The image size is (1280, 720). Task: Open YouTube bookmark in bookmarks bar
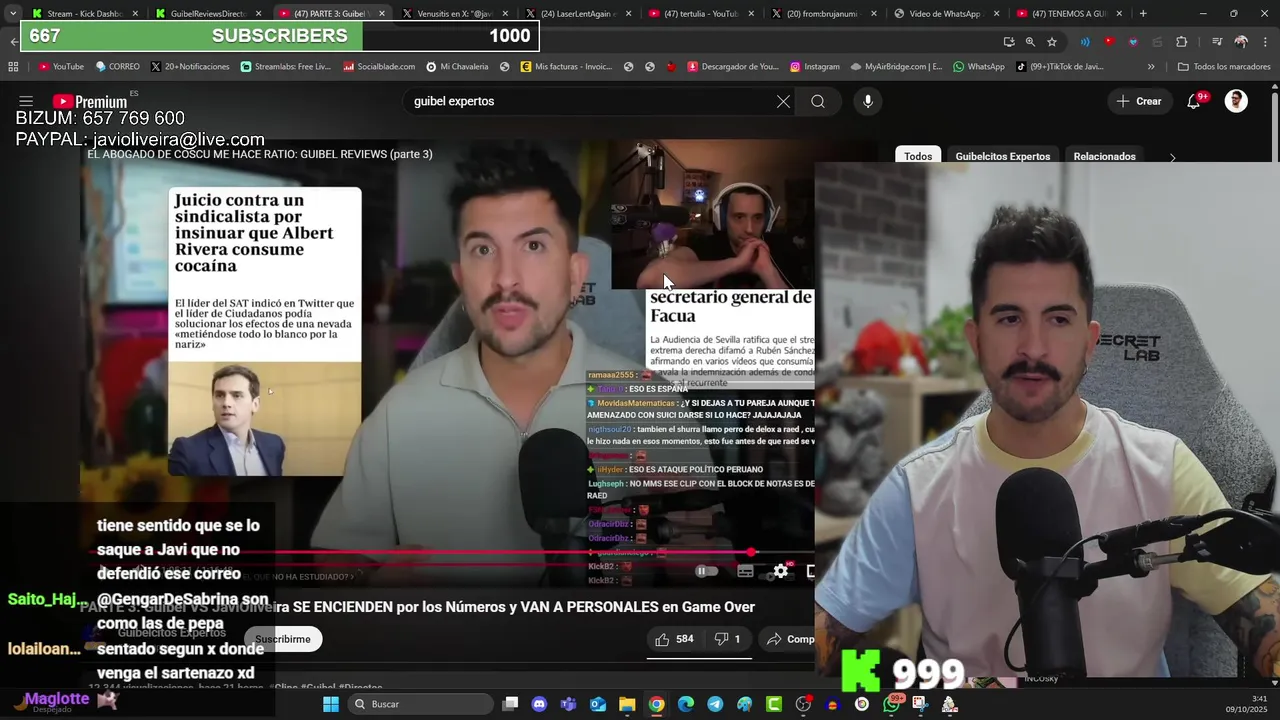61,67
